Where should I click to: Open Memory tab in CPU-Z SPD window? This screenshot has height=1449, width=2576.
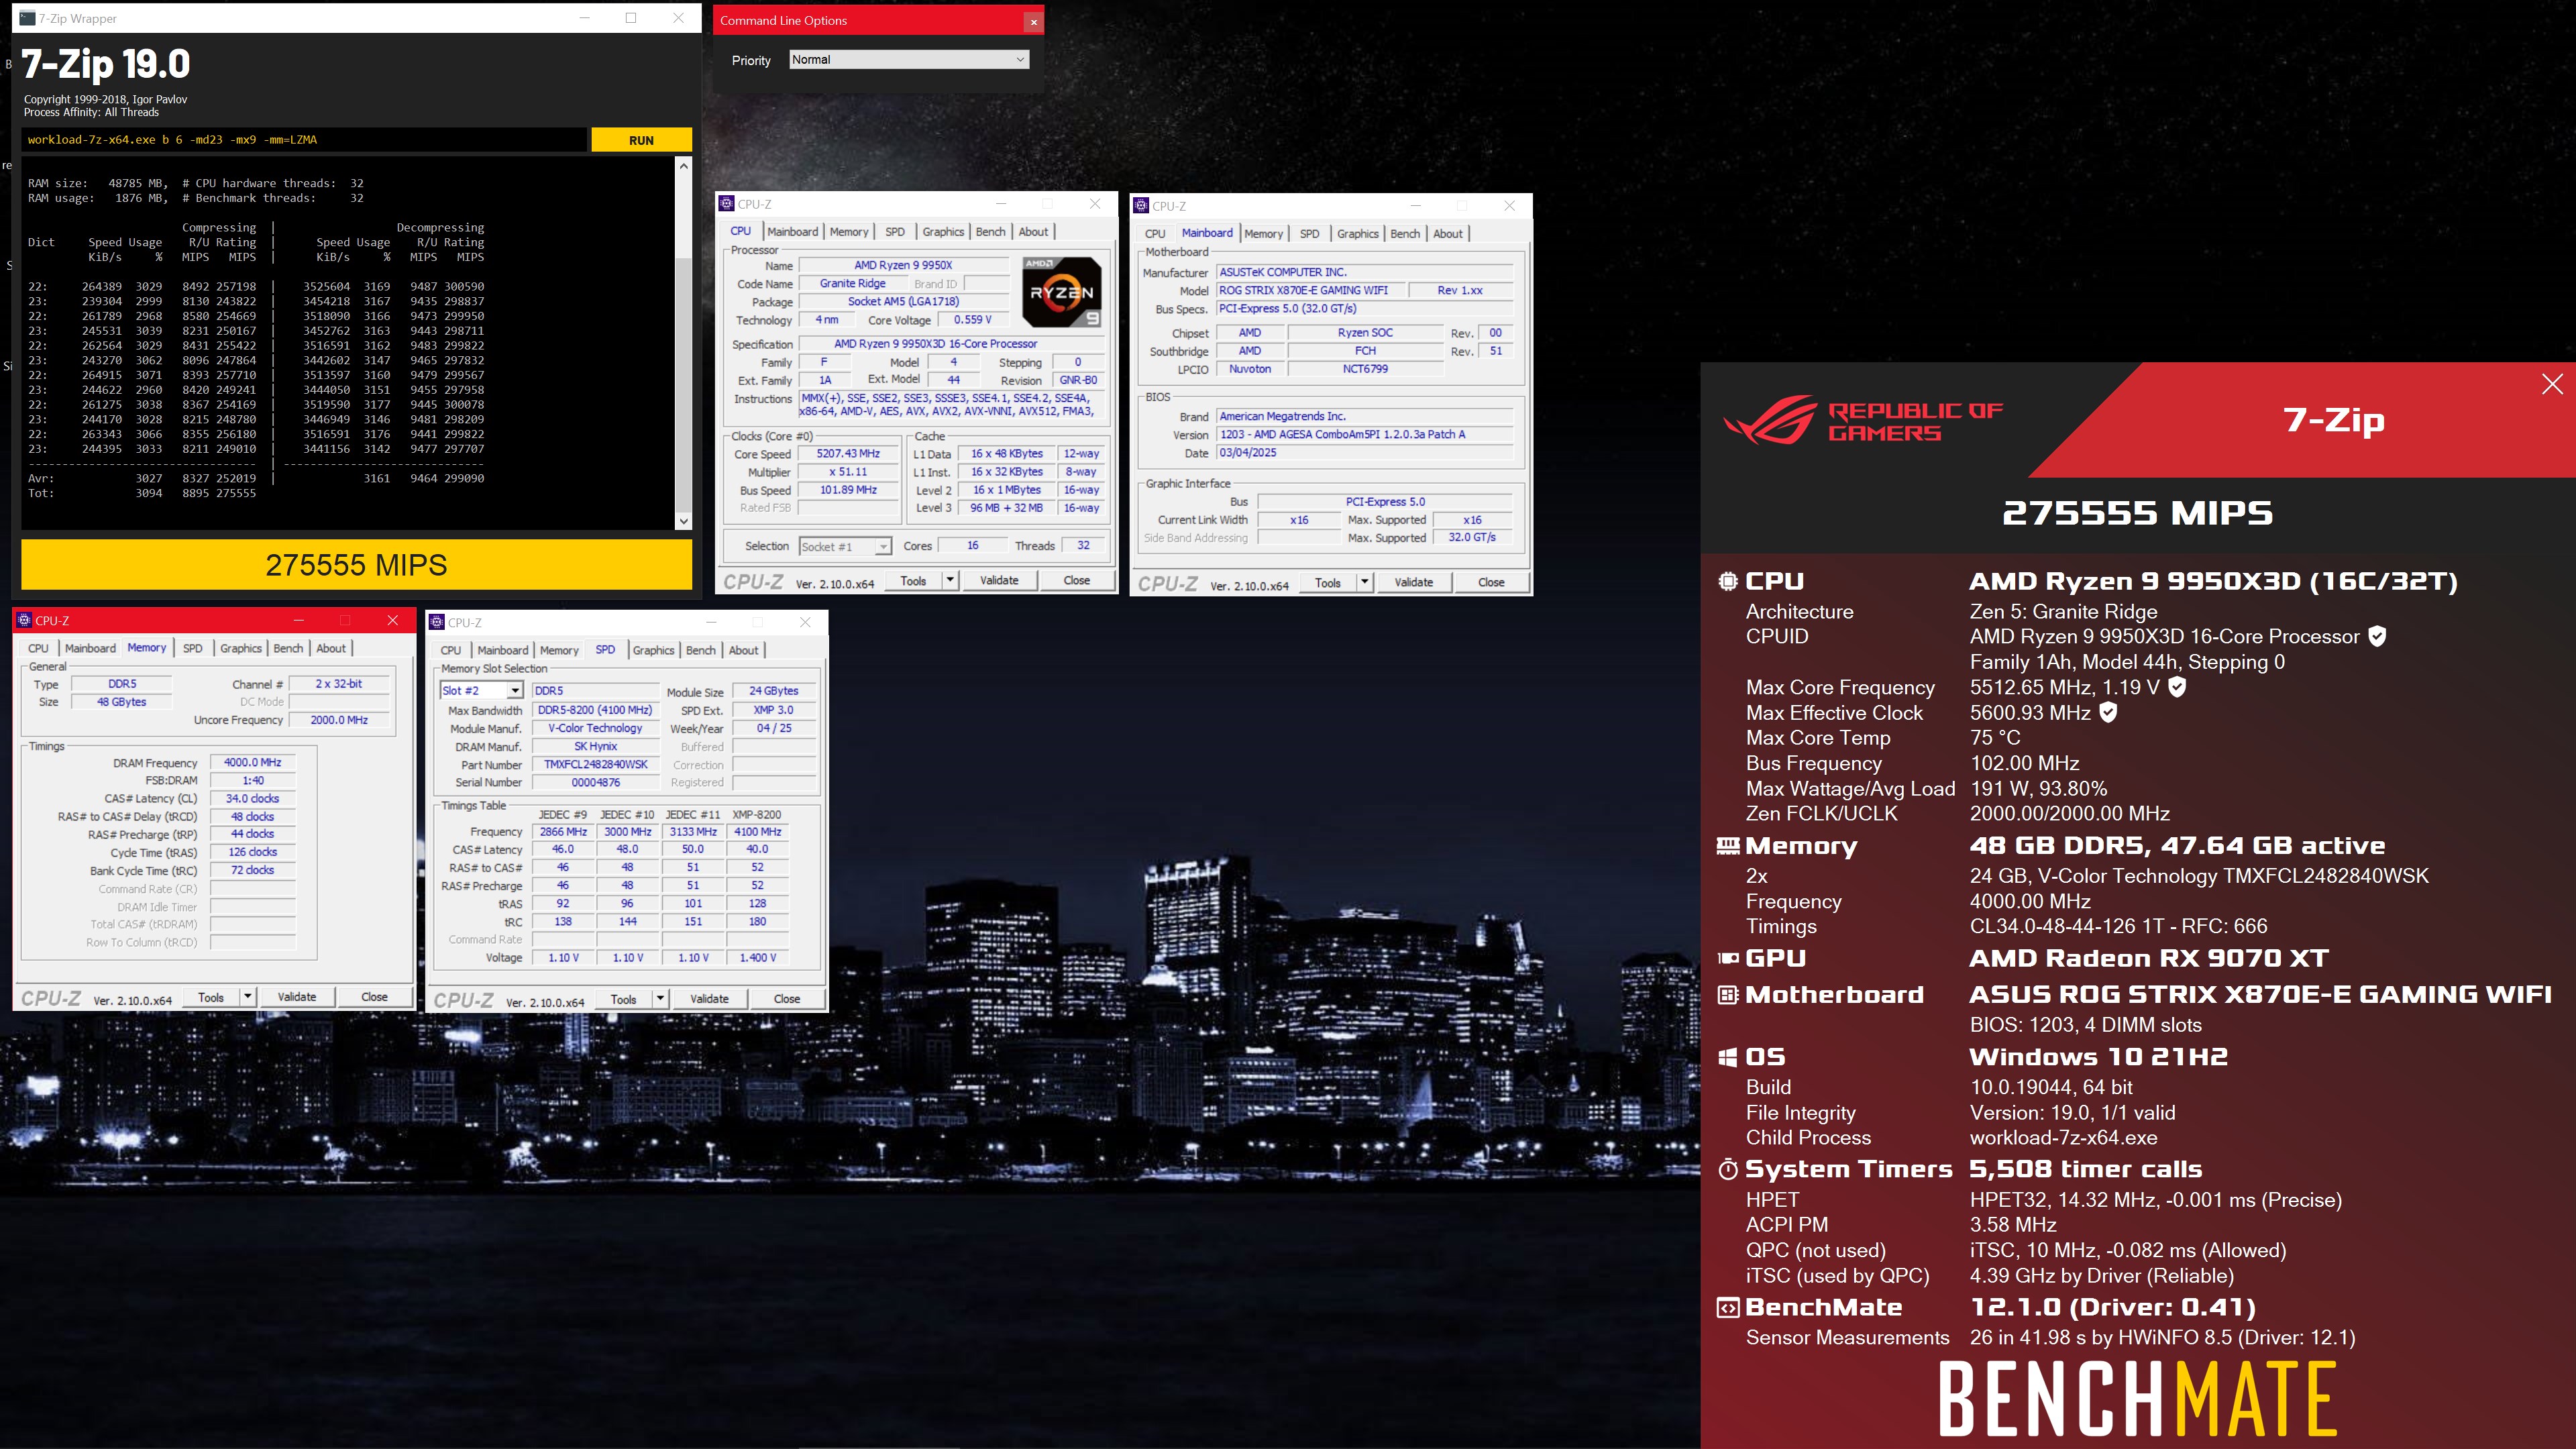[559, 651]
